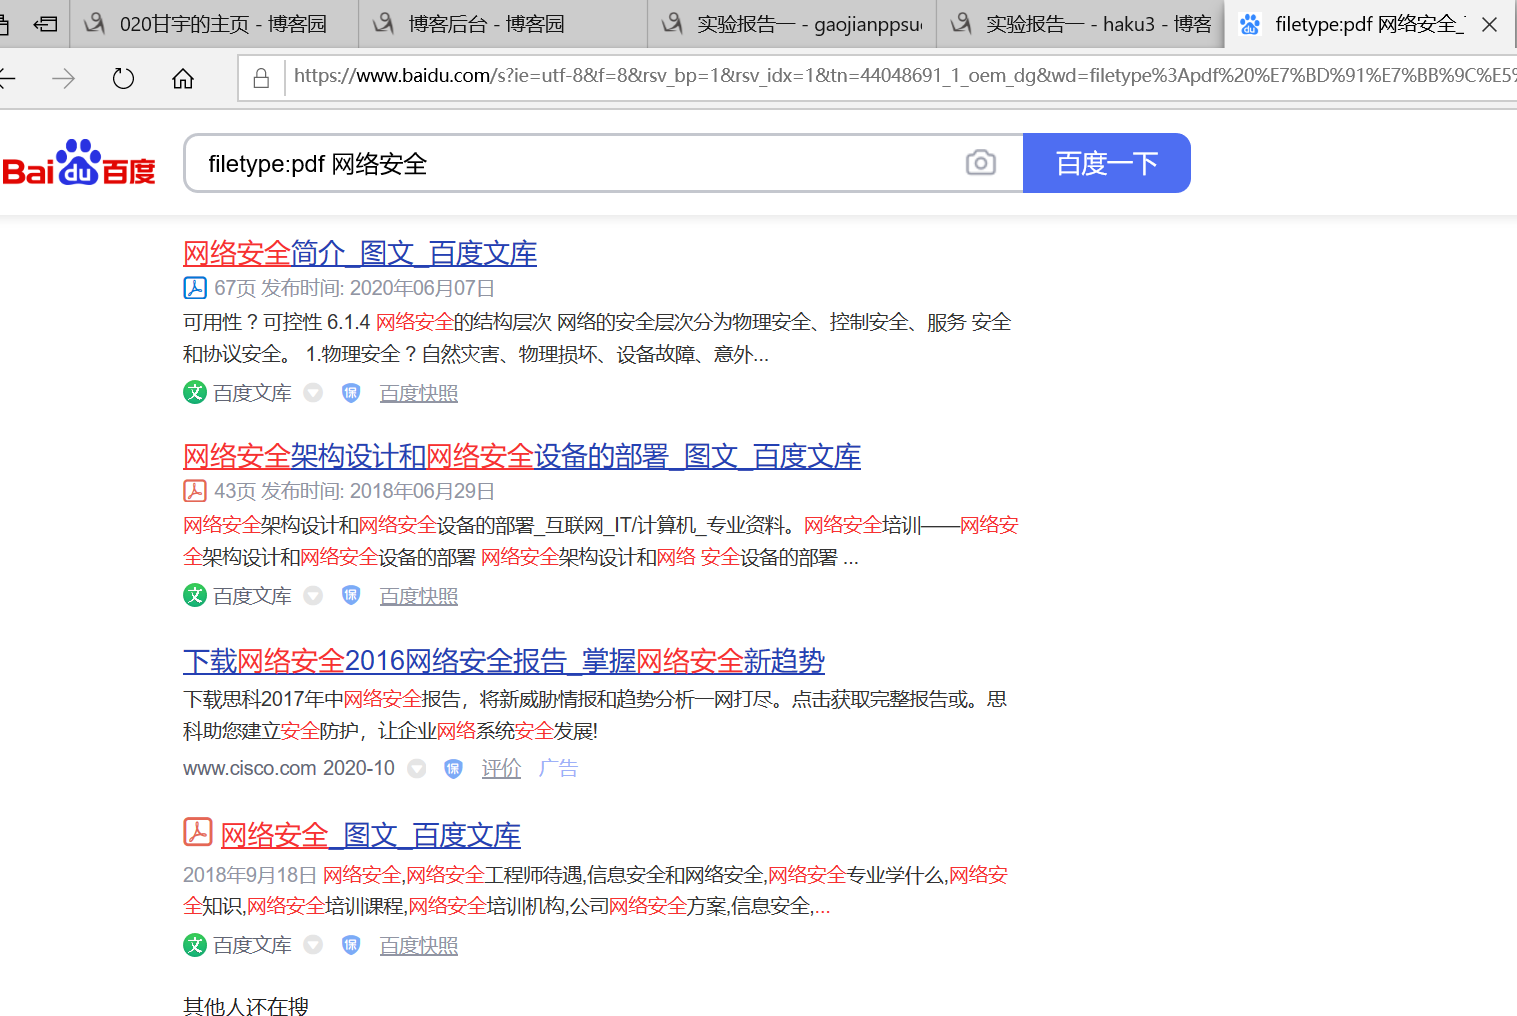Click 百度文库 source text under the 2018年9月18日 result
The width and height of the screenshot is (1517, 1016).
253,945
